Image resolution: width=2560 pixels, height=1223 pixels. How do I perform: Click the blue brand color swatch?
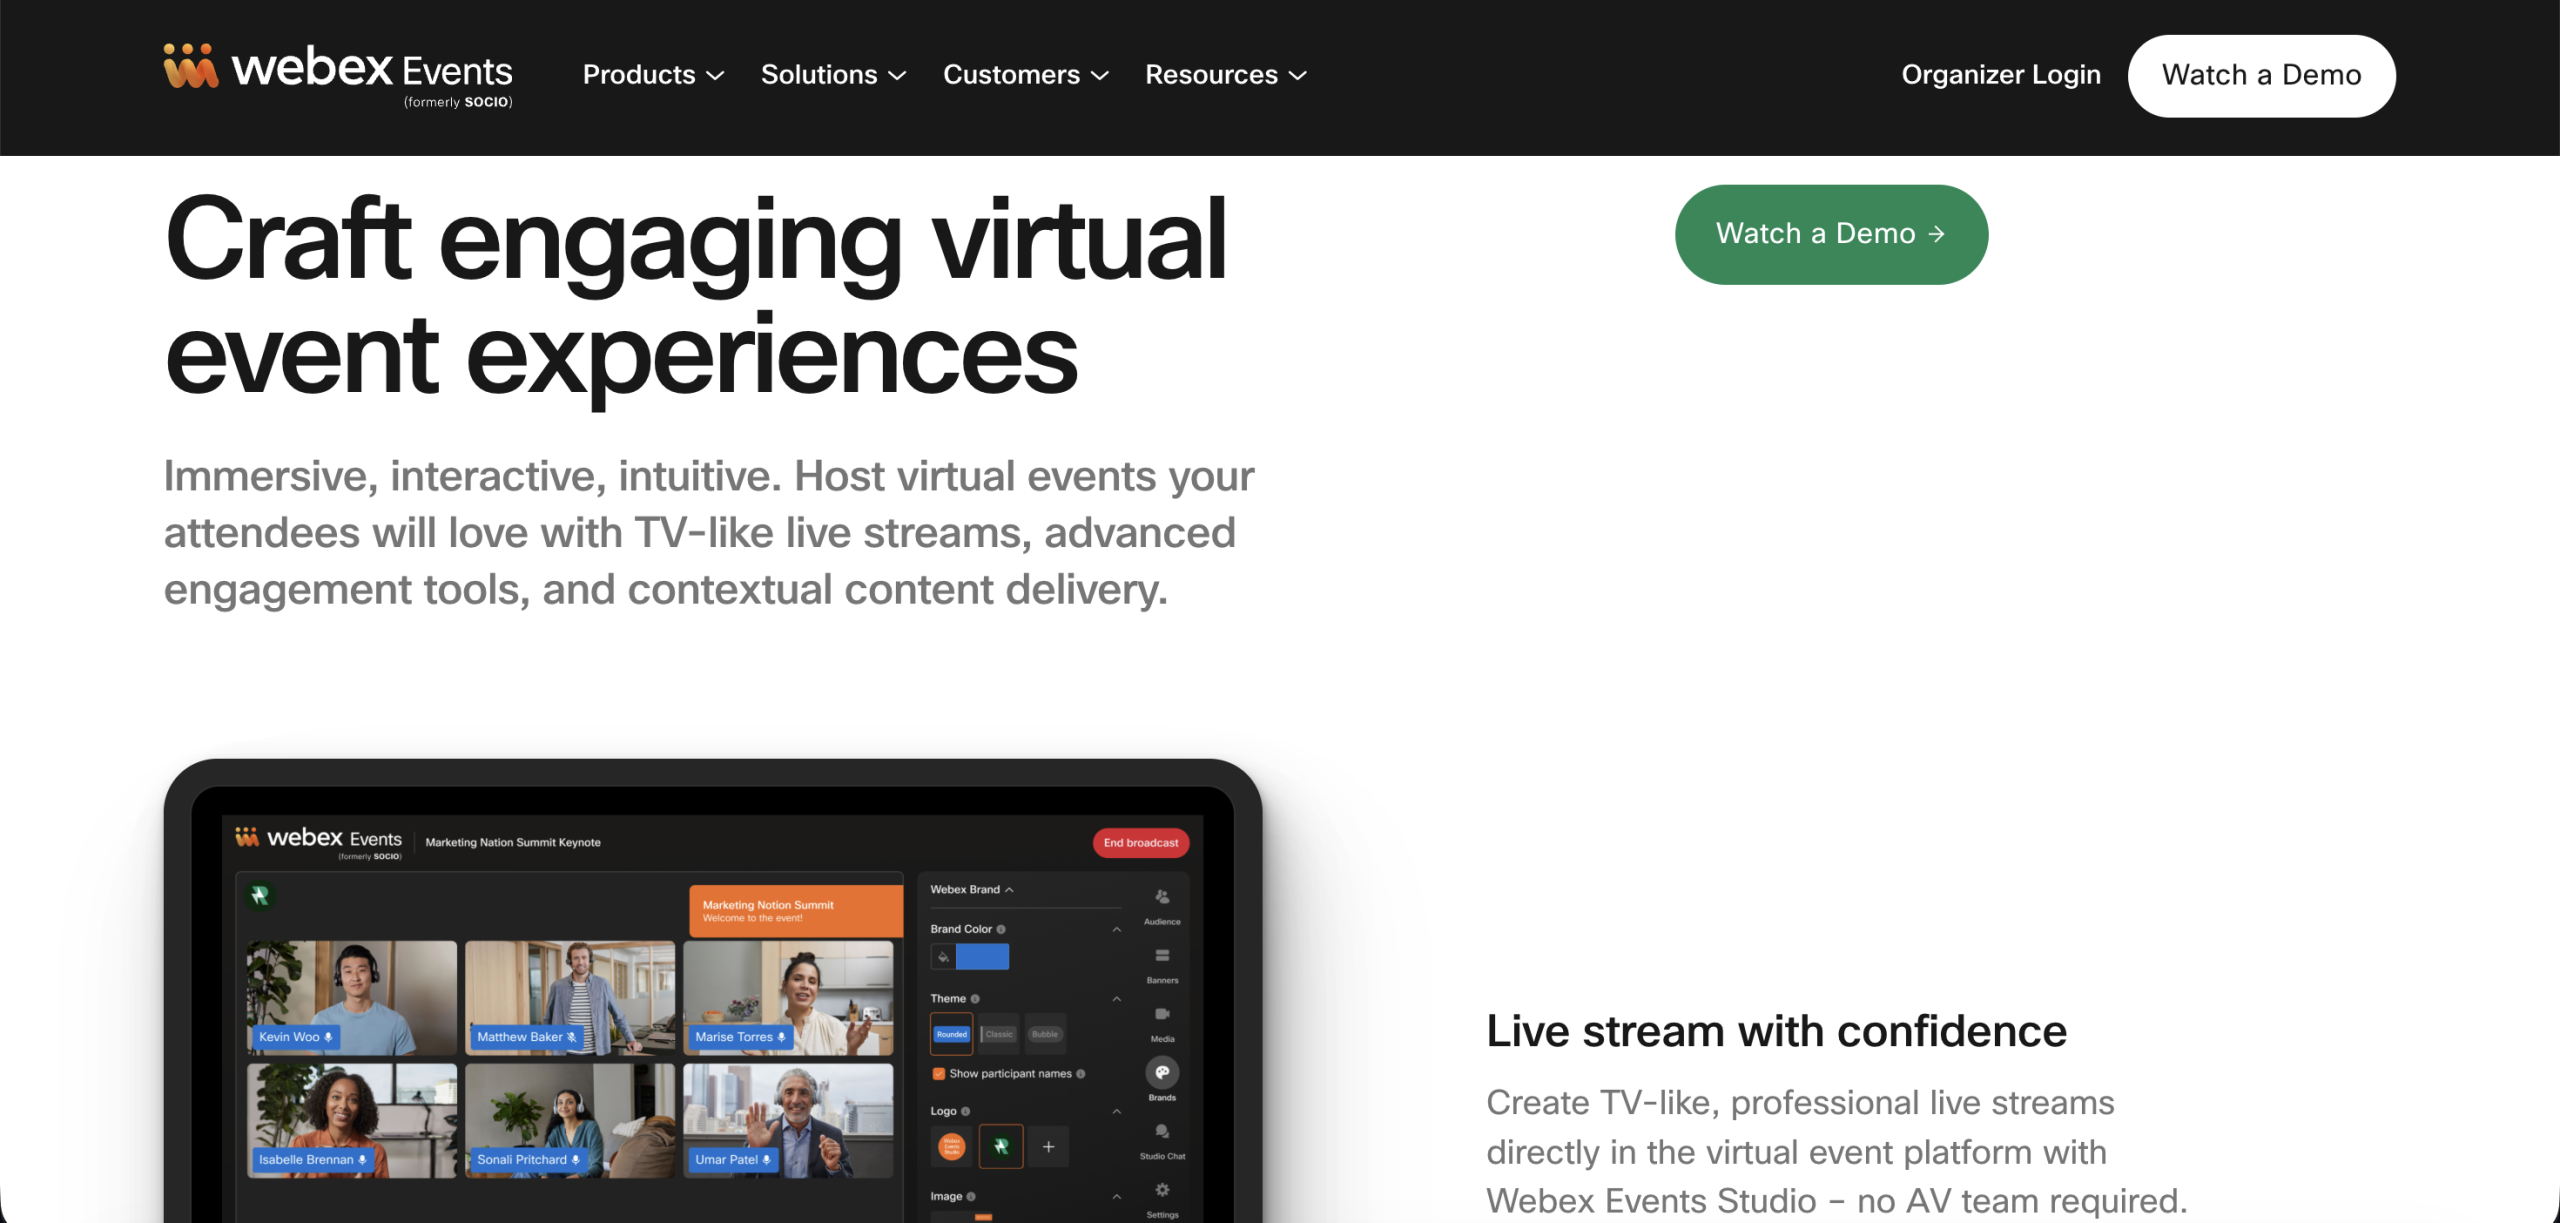[982, 957]
